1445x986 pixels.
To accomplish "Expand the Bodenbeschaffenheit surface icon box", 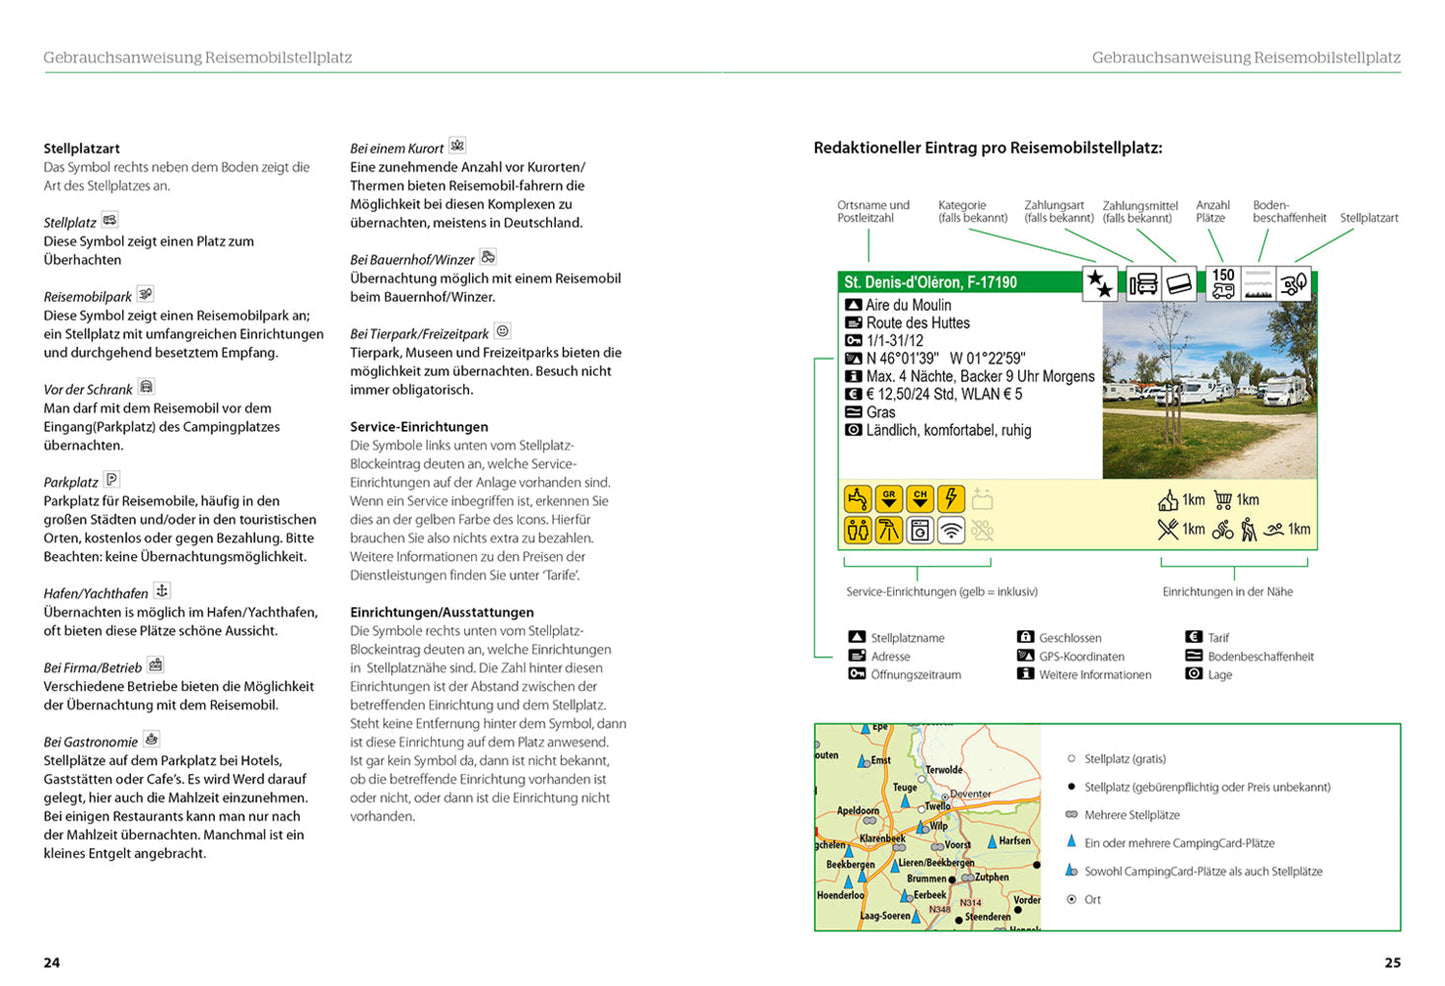I will click(x=1259, y=283).
